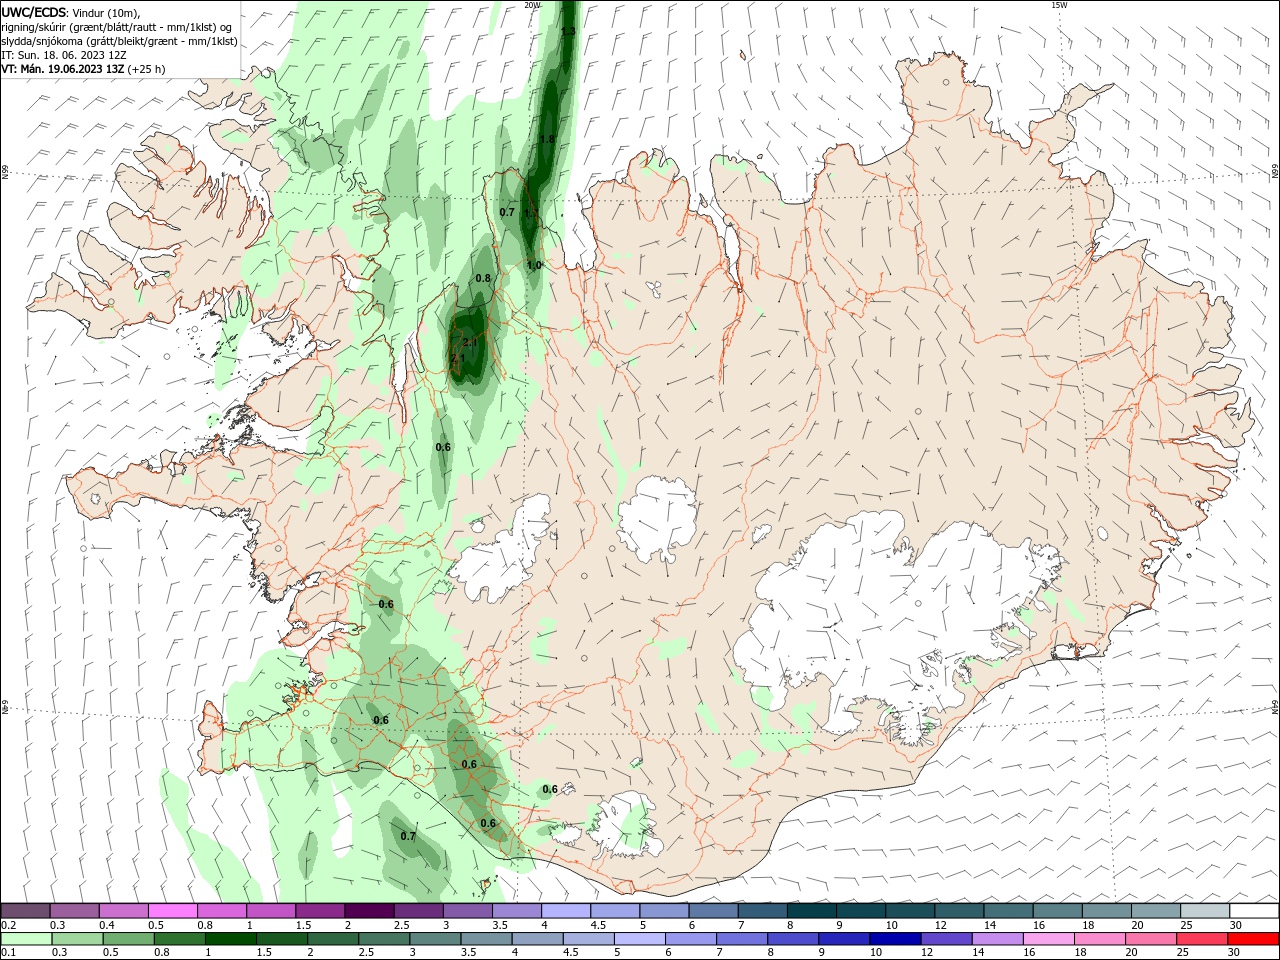The width and height of the screenshot is (1280, 960).
Task: Click the bright red 30 mm rain-scale swatch
Action: (x=1254, y=939)
